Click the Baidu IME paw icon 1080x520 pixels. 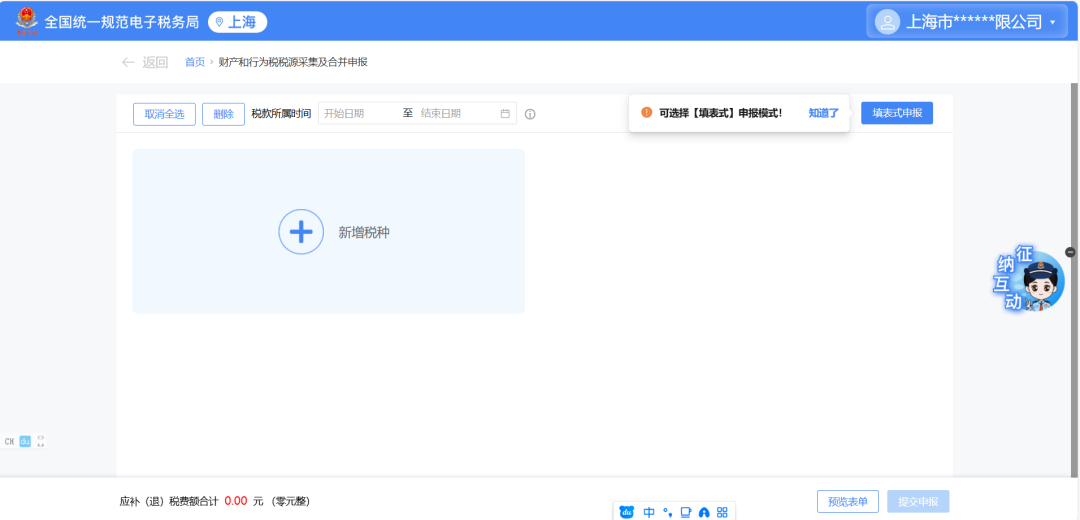coord(627,512)
